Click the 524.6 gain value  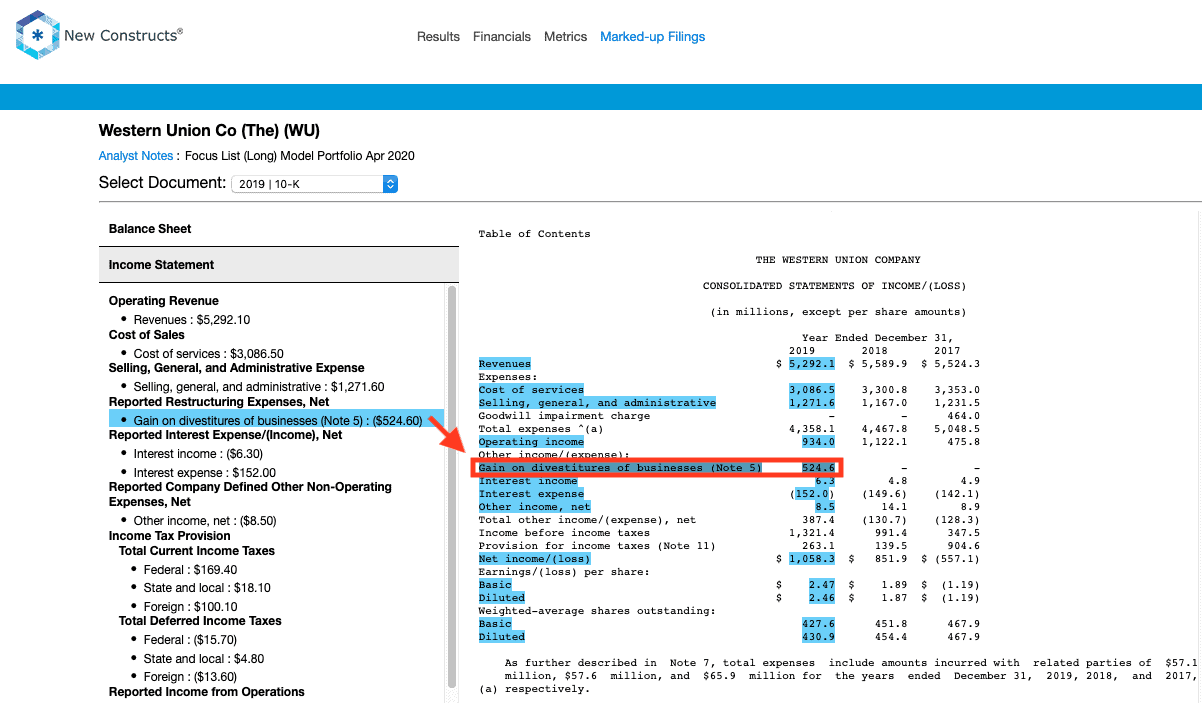coord(818,468)
